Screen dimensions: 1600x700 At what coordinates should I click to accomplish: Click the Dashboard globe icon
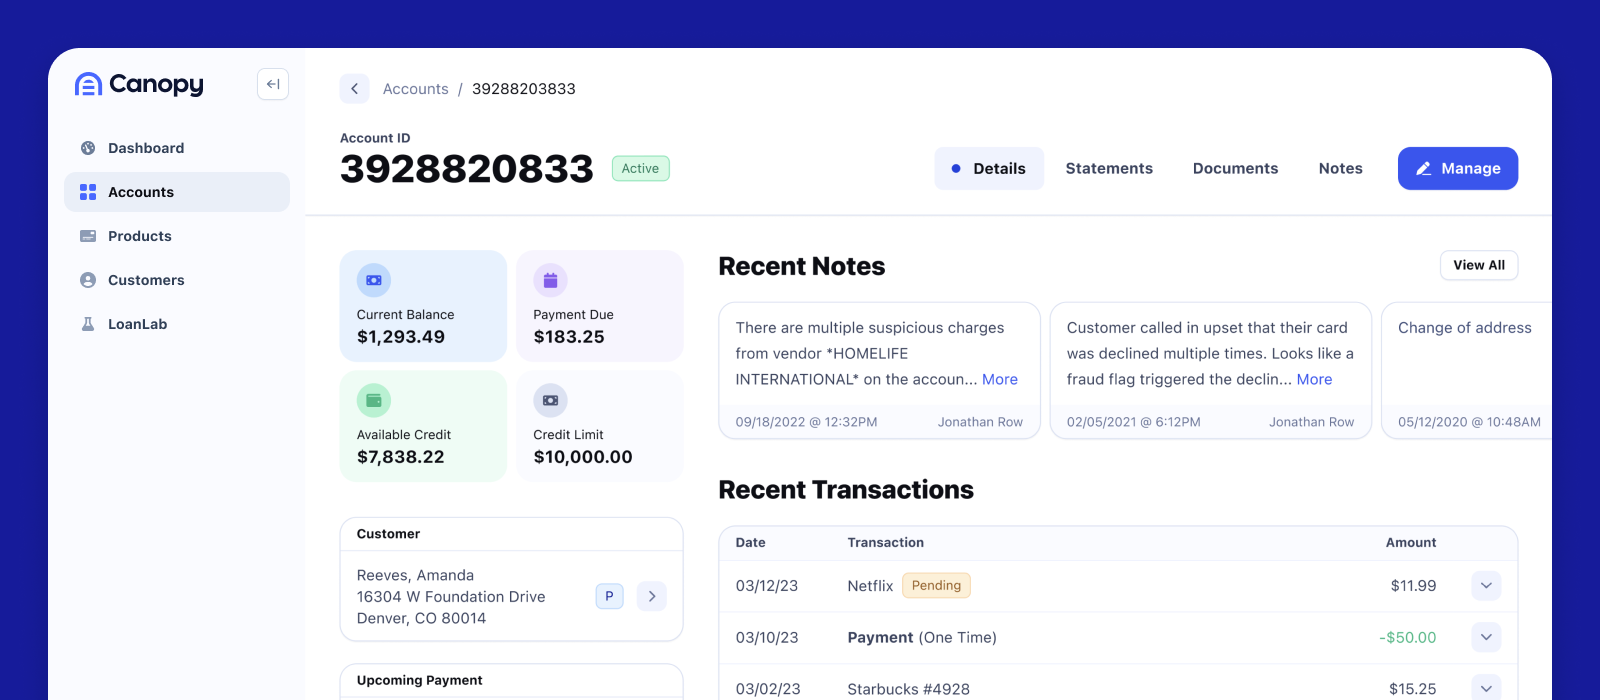(x=88, y=148)
